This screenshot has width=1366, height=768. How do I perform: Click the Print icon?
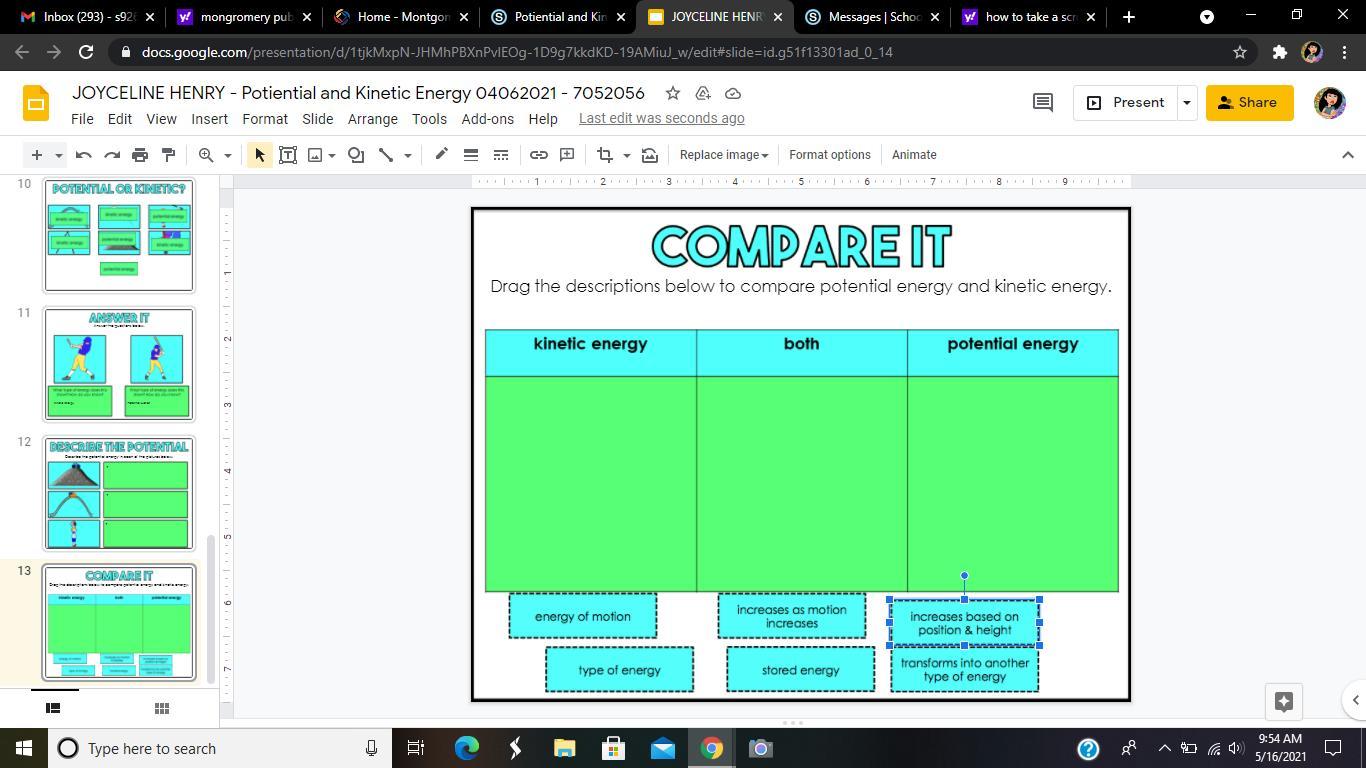tap(140, 155)
